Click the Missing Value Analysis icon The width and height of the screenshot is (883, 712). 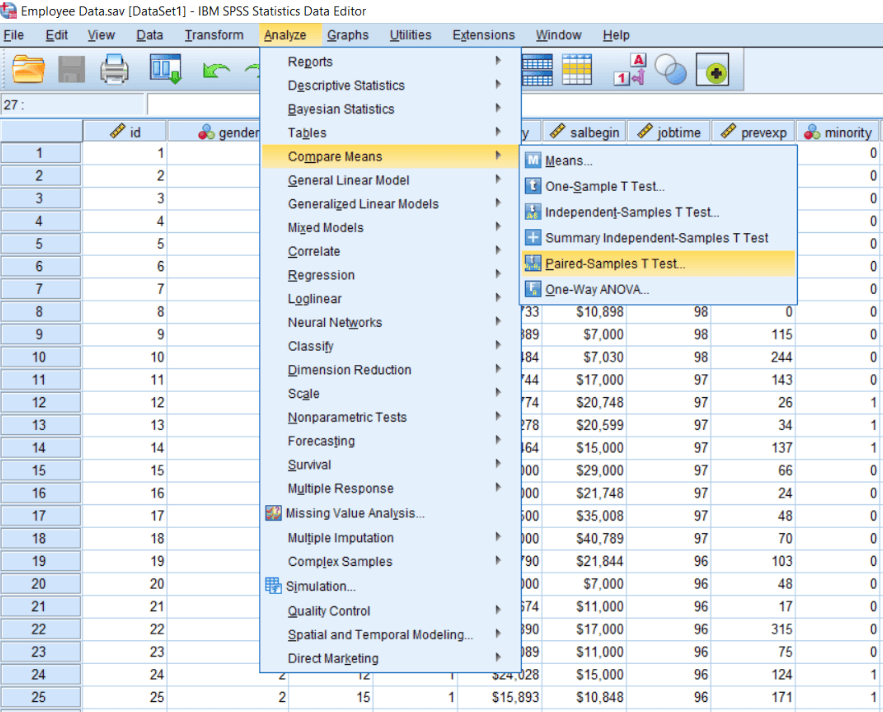[274, 513]
